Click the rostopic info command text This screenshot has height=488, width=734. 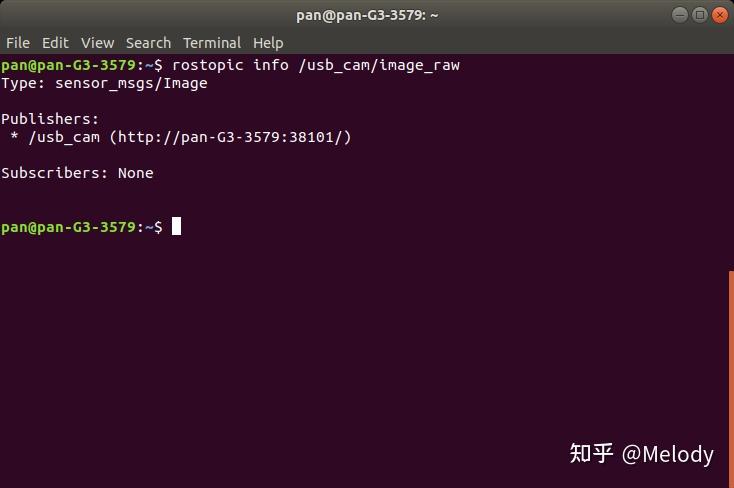316,65
